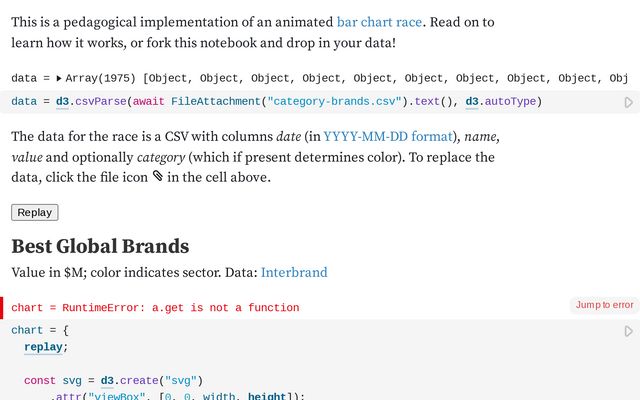
Task: Visit the Interbrand data source link
Action: pos(294,272)
